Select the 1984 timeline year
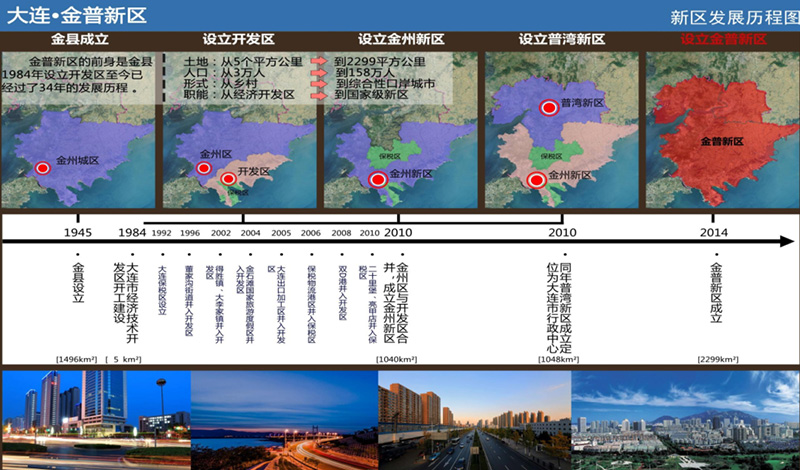 pyautogui.click(x=132, y=232)
